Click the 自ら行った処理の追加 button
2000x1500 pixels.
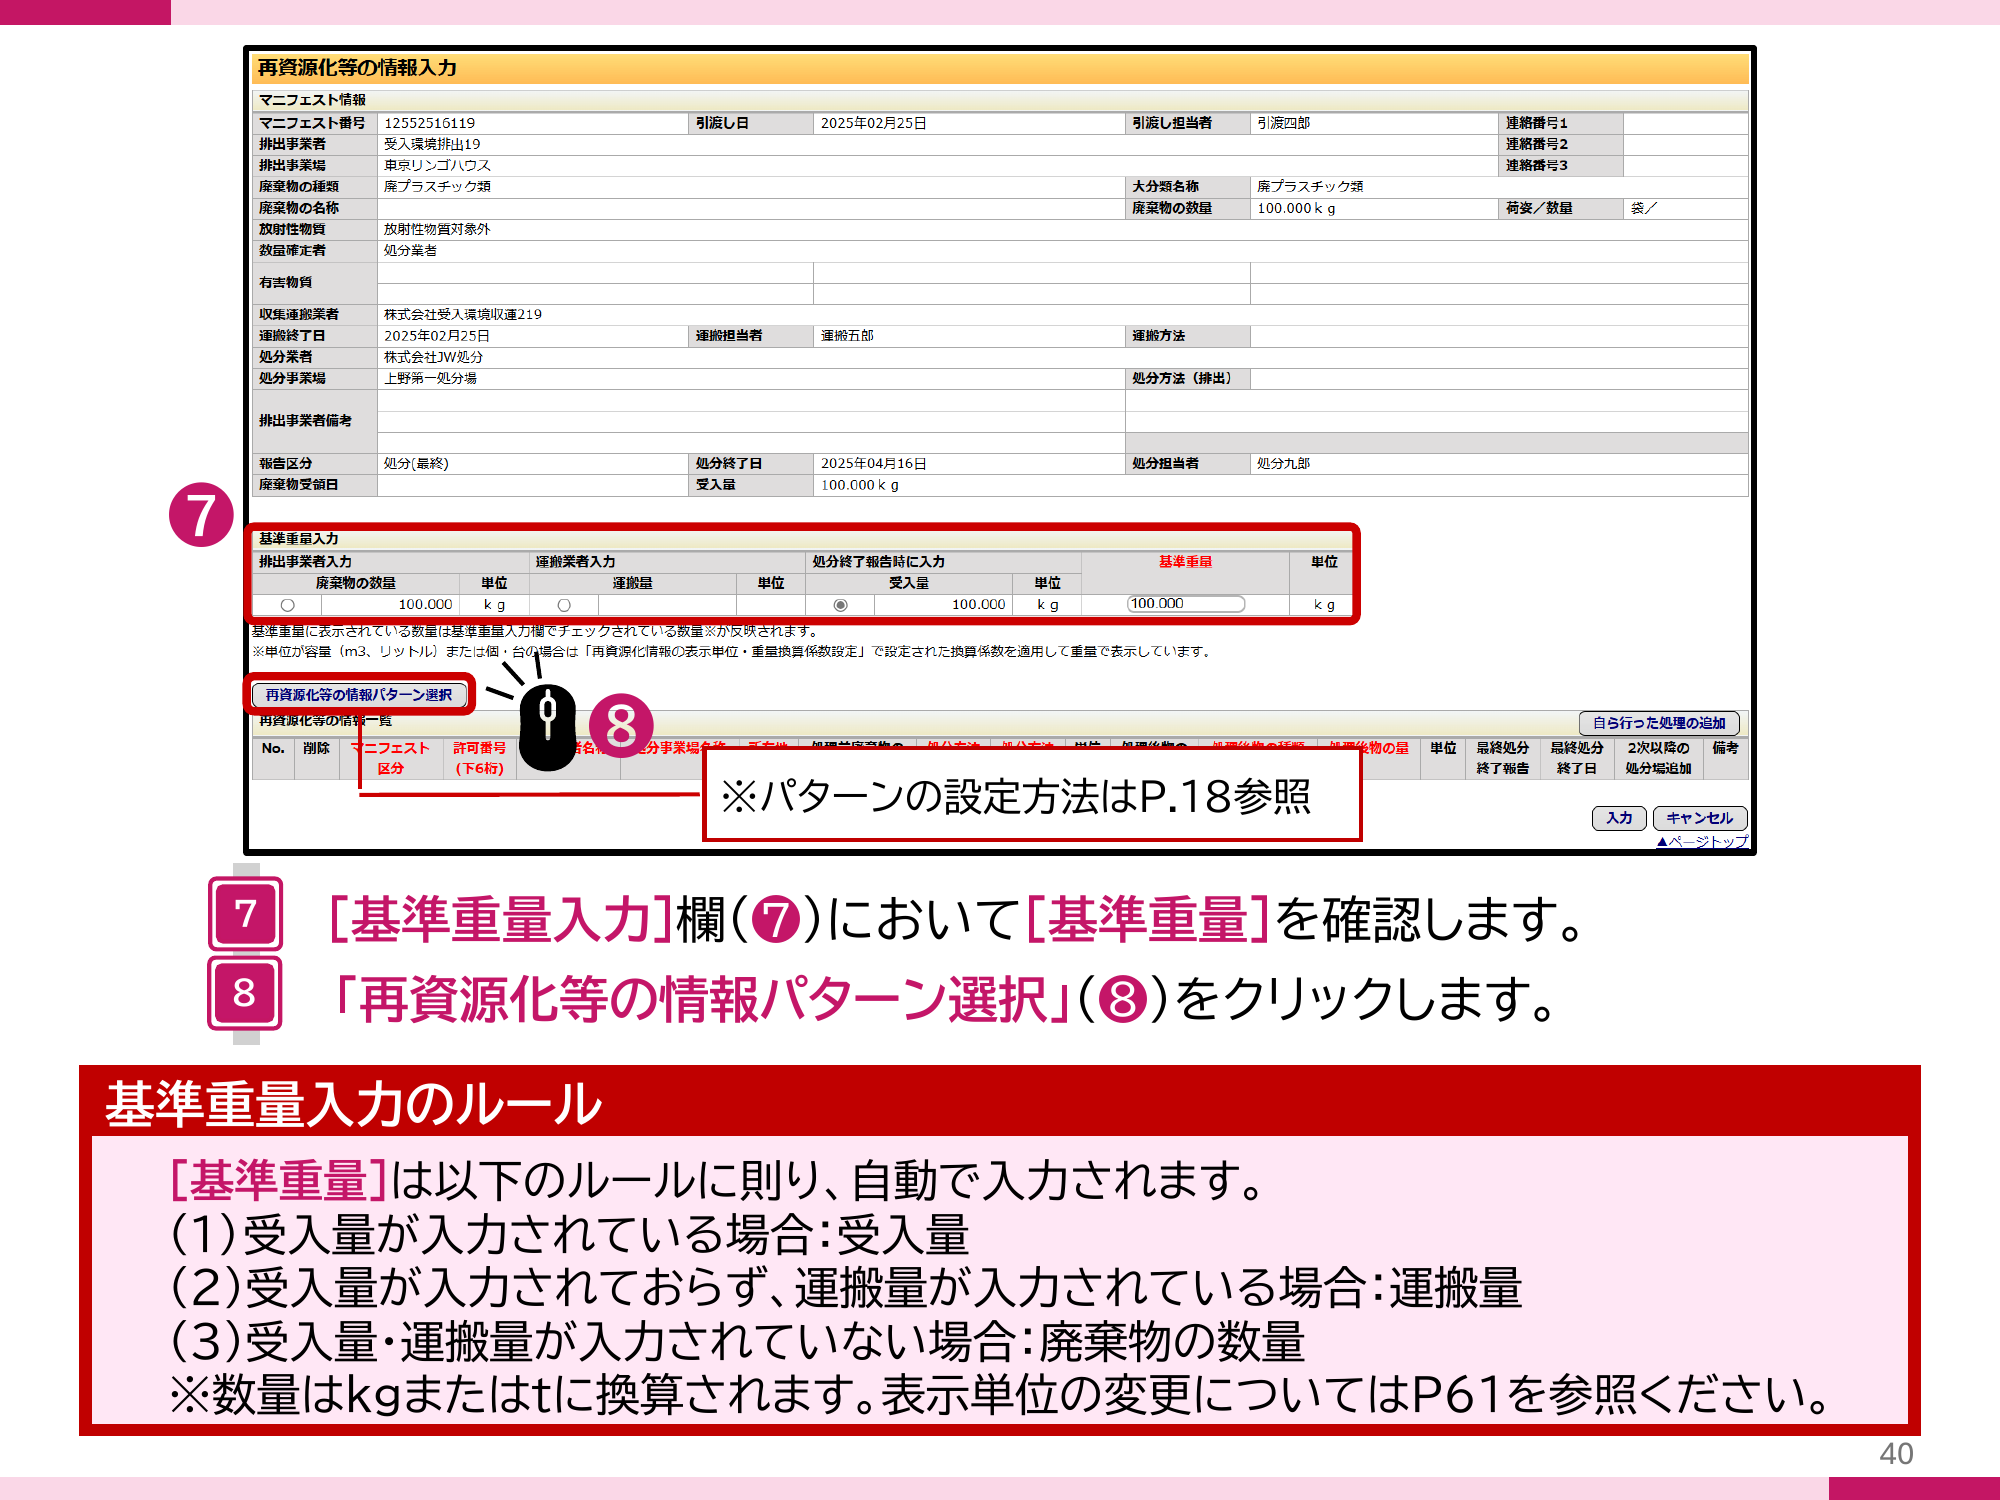pyautogui.click(x=1659, y=723)
